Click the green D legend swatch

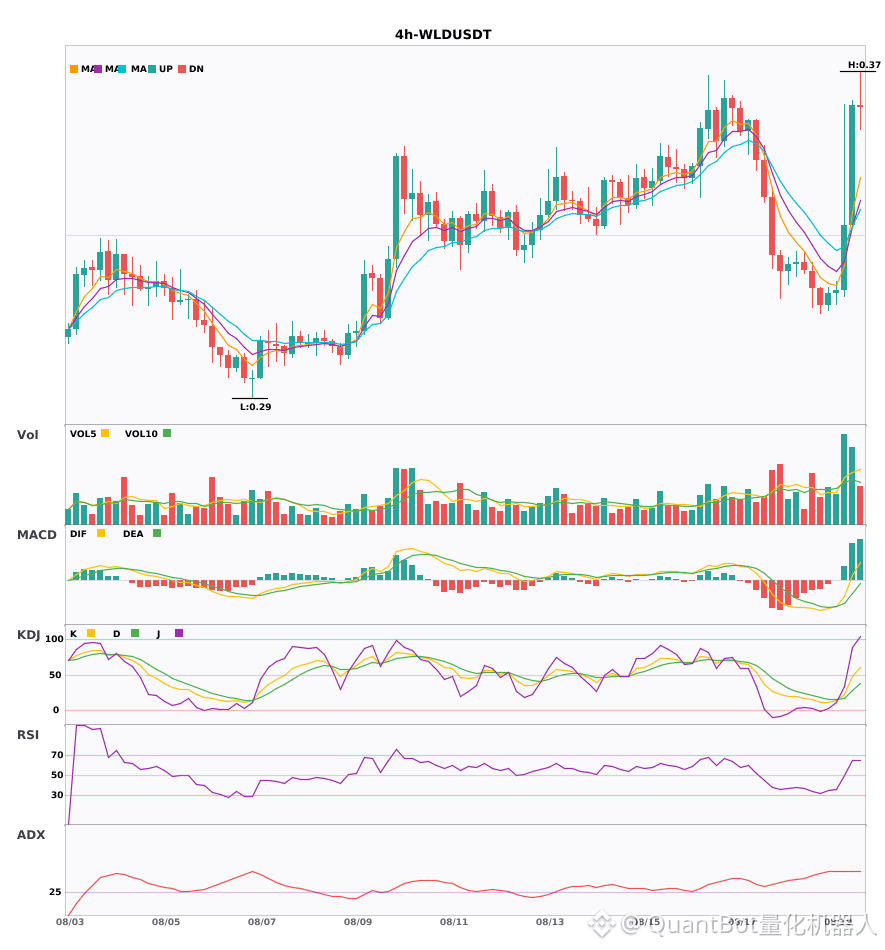pyautogui.click(x=135, y=633)
